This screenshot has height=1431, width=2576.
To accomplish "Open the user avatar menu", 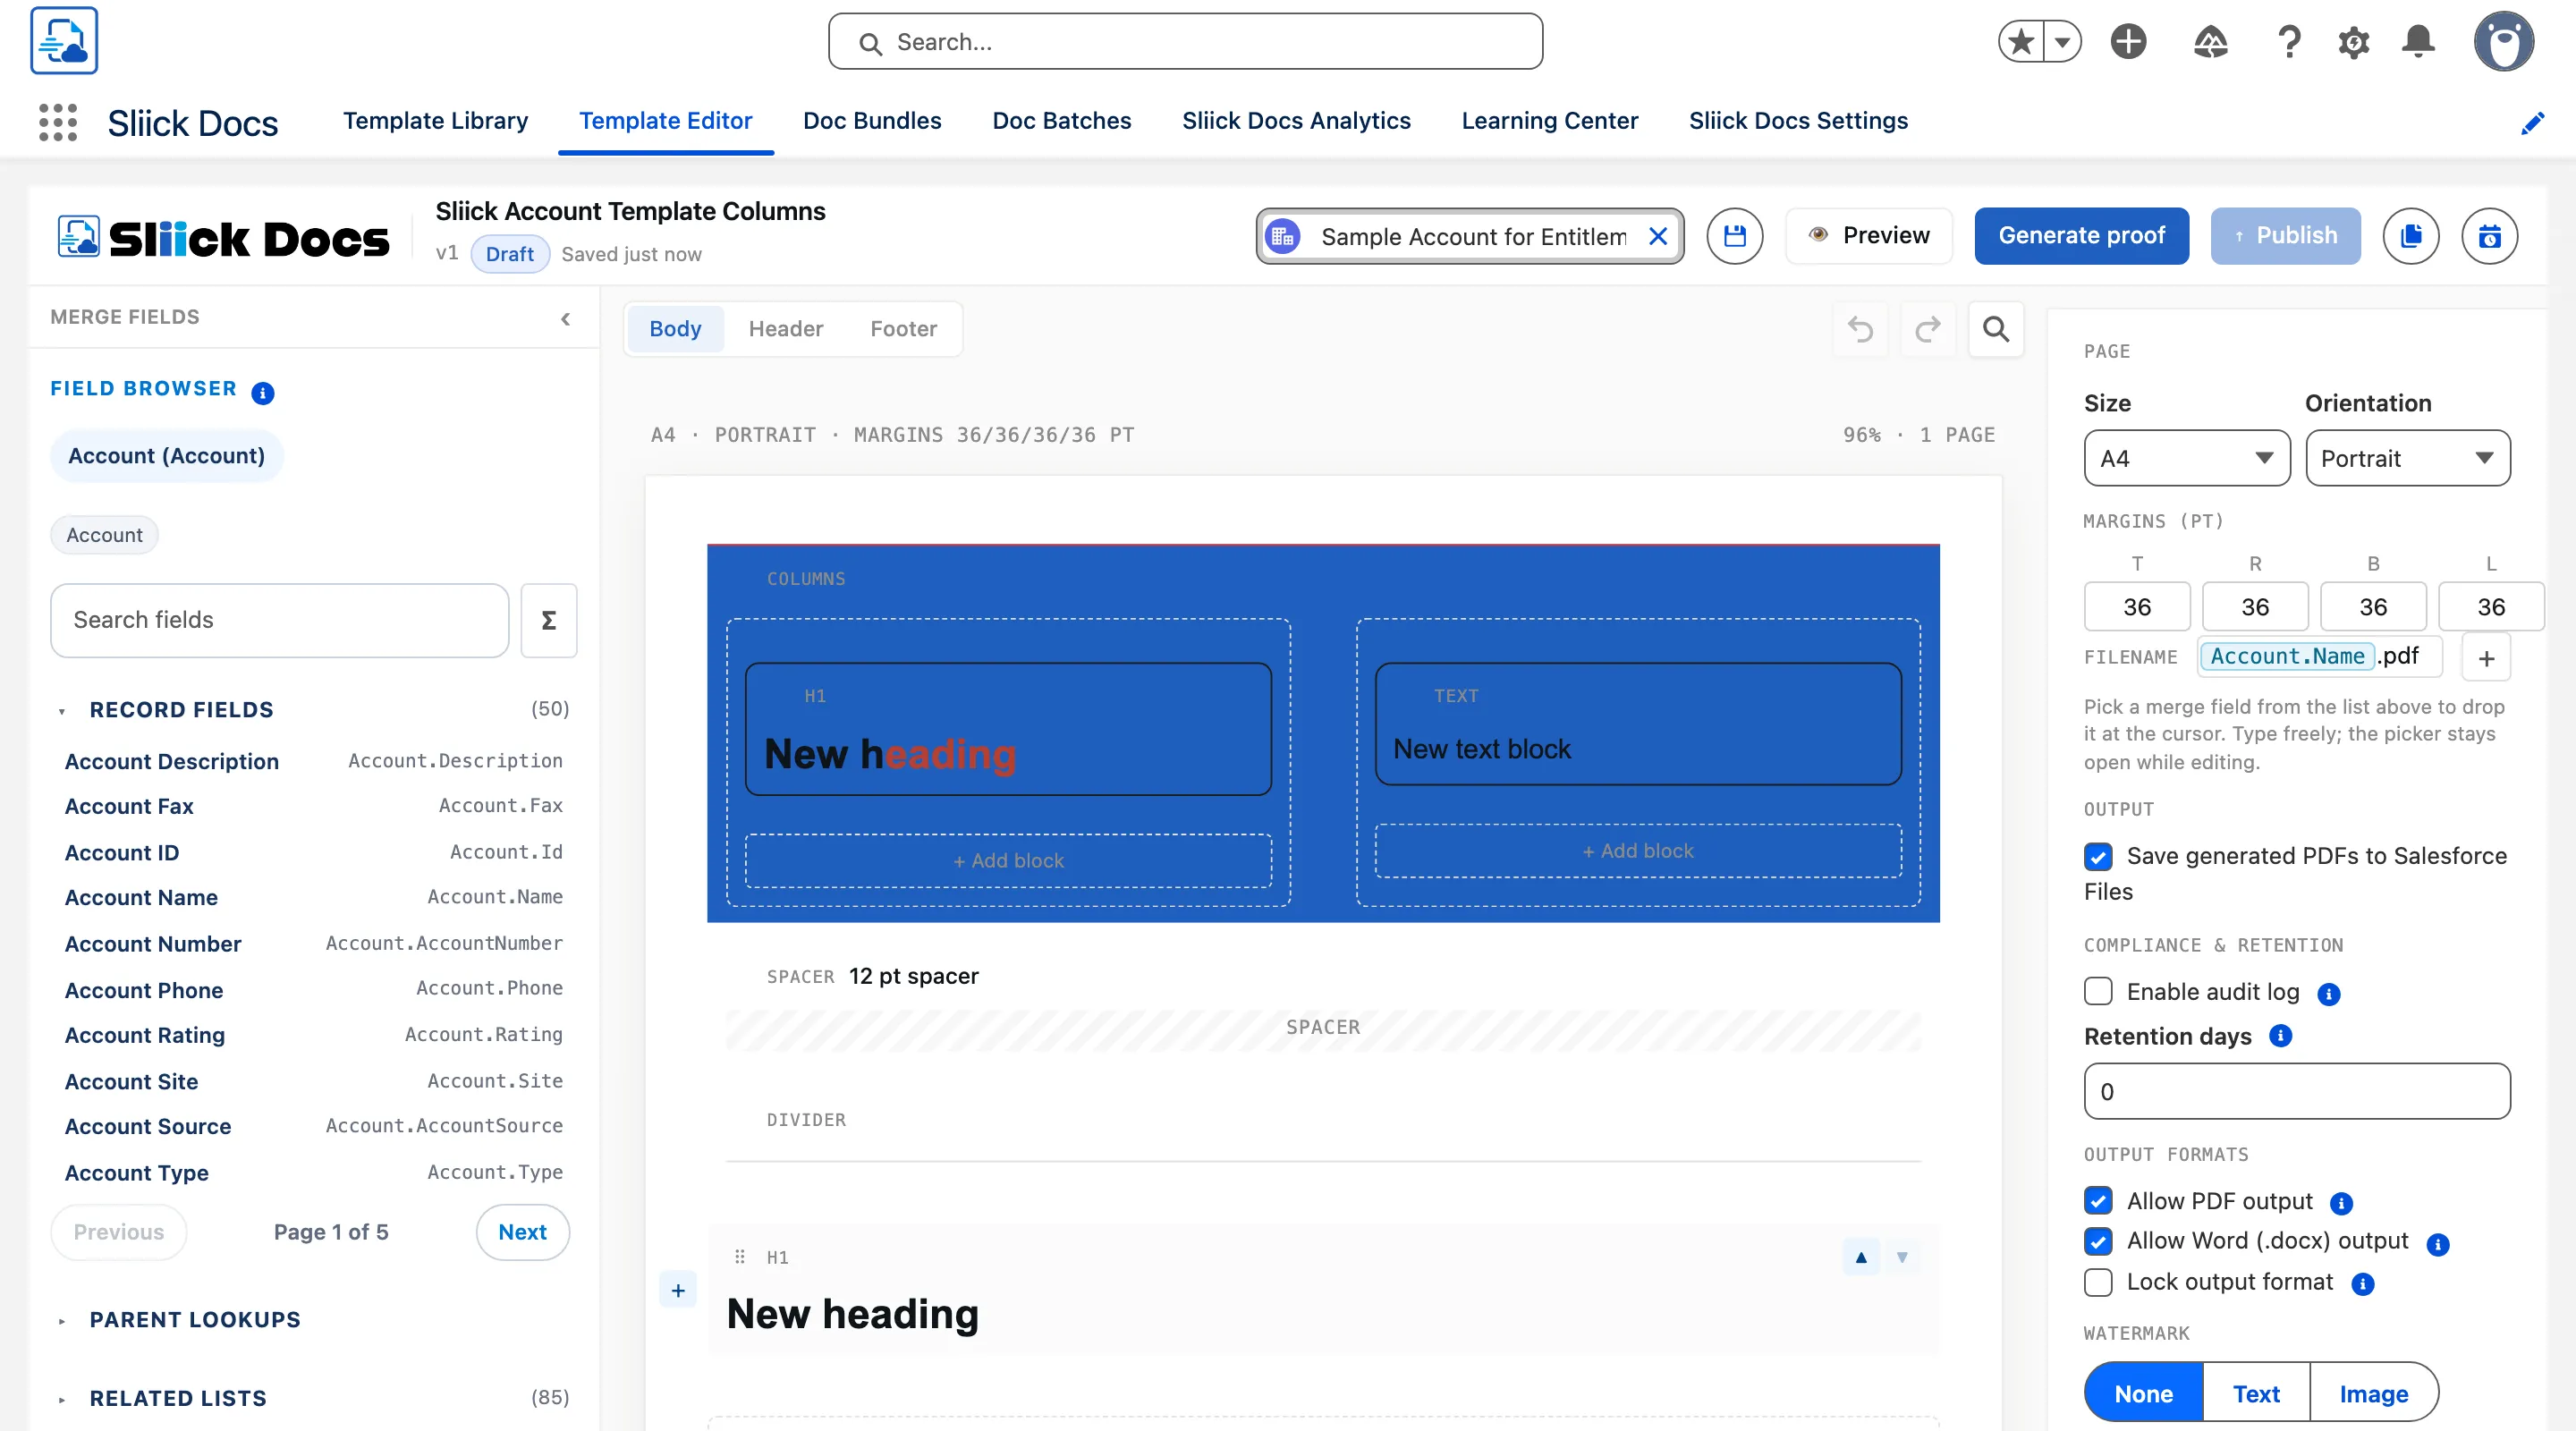I will coord(2503,42).
